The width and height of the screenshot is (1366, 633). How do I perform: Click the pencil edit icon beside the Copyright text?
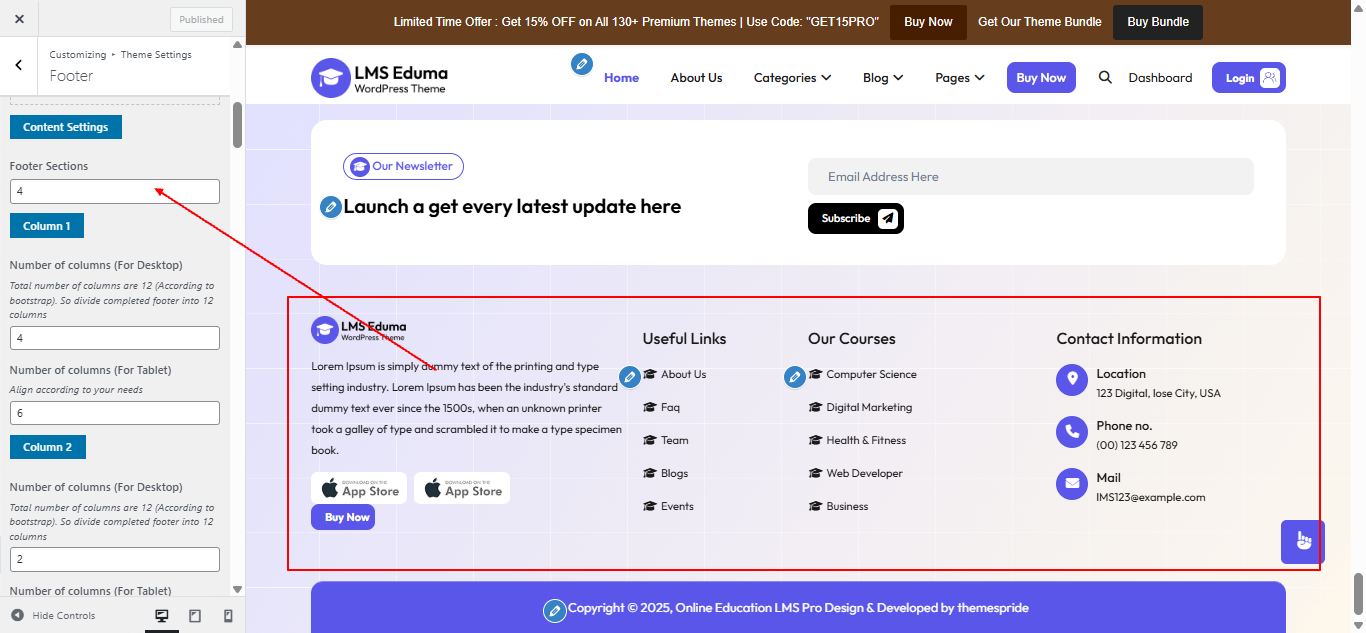[555, 609]
